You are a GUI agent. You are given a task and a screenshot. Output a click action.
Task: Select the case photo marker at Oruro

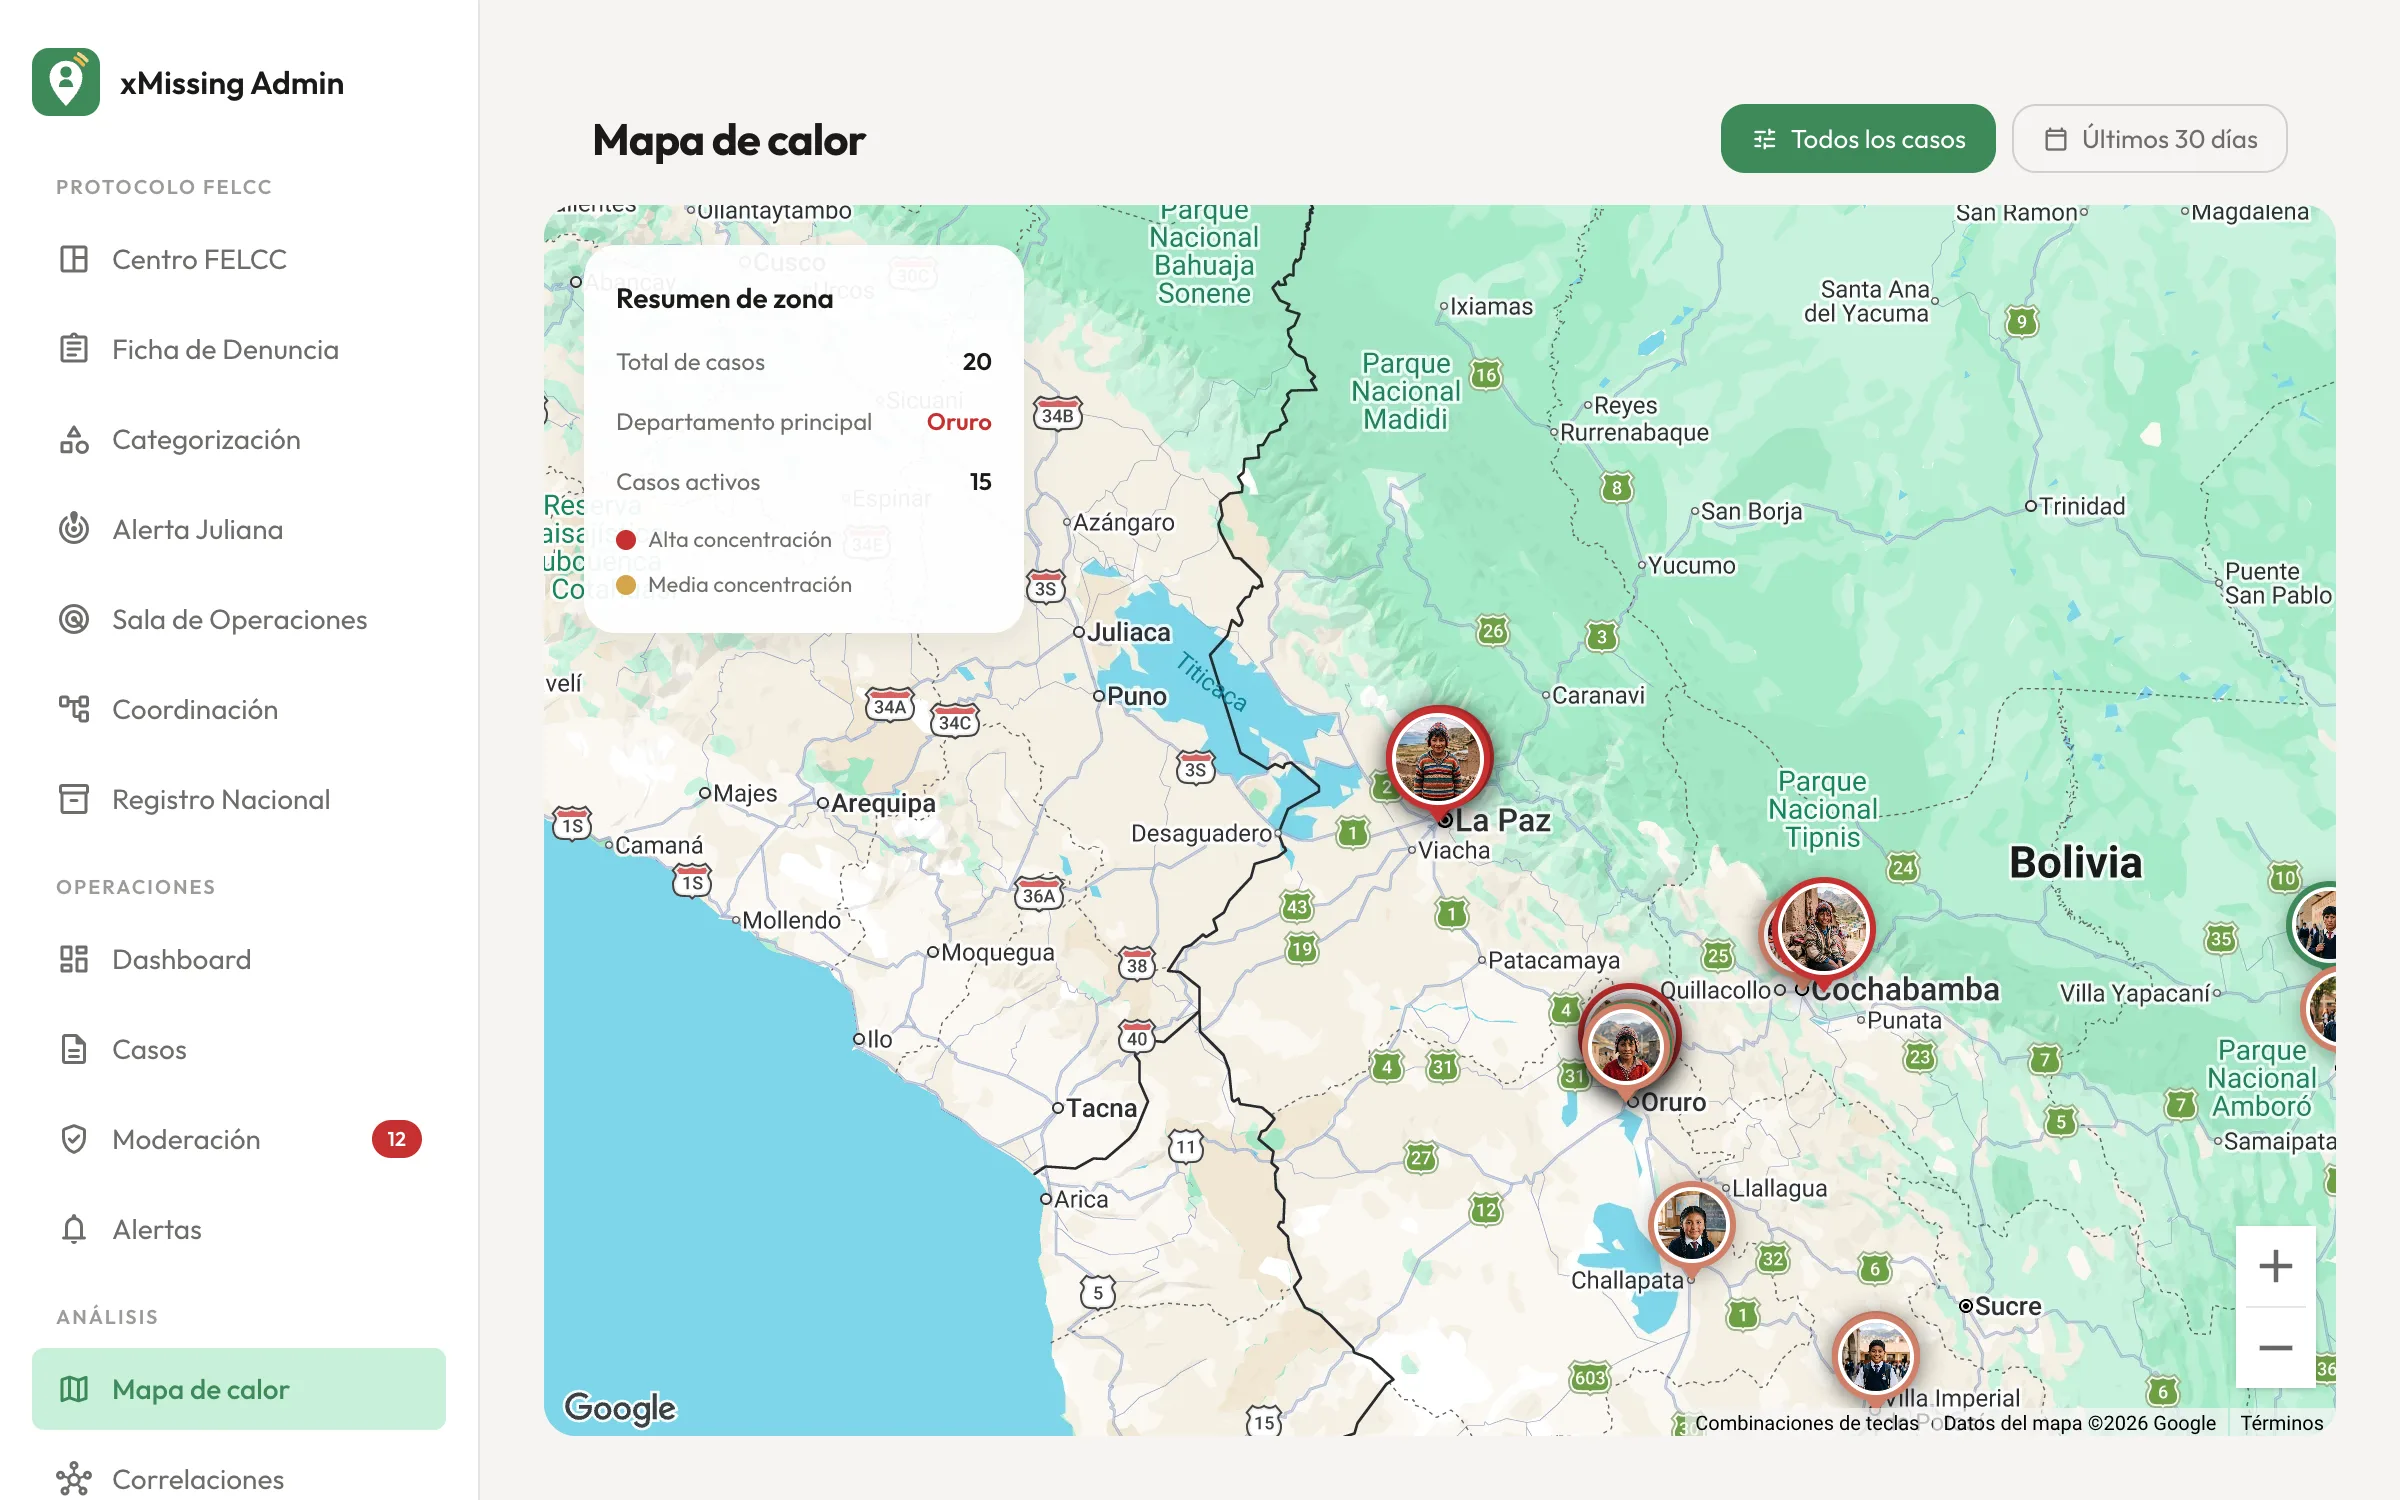tap(1626, 1046)
